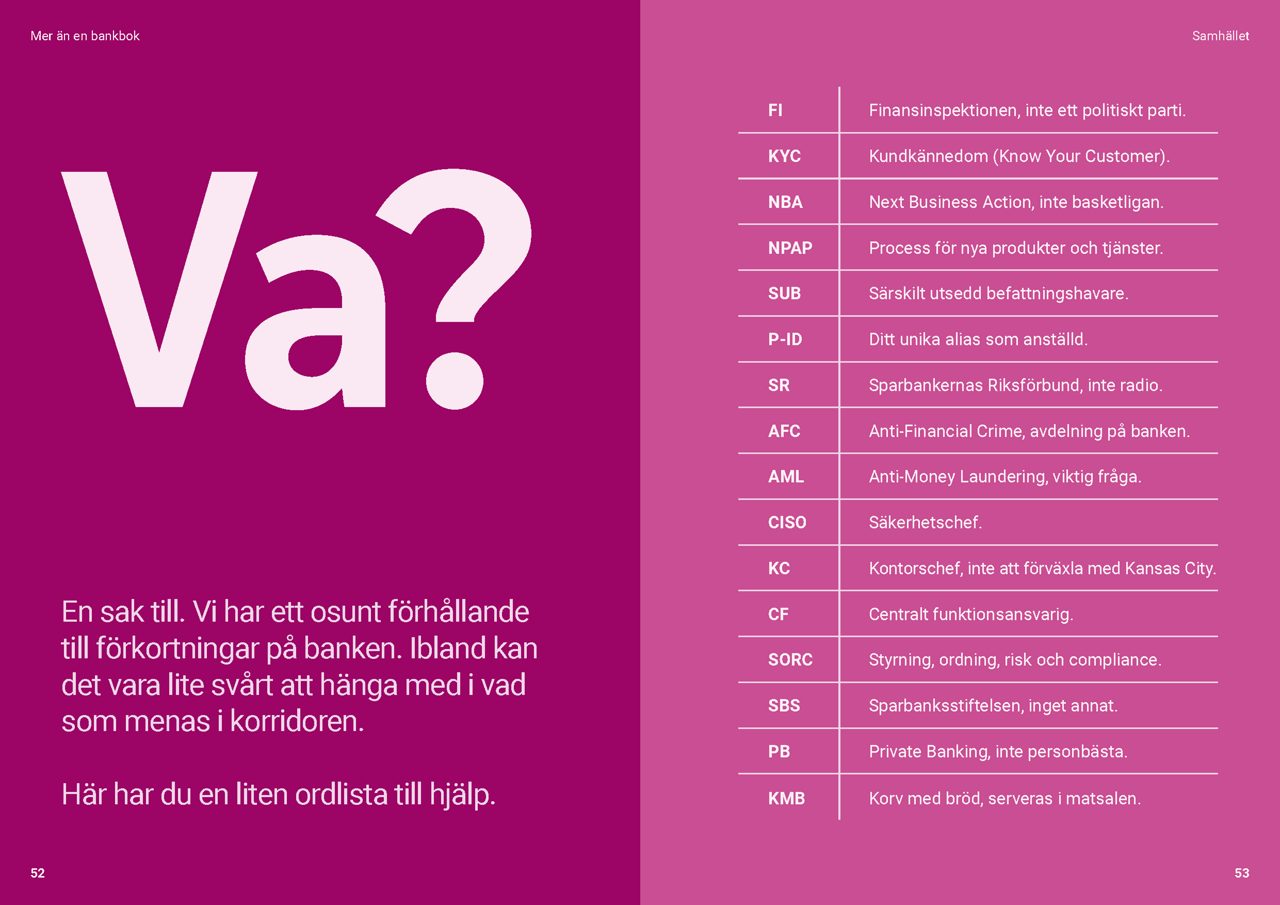Click the large "Va?" headline
Image resolution: width=1280 pixels, height=905 pixels.
coord(297,290)
